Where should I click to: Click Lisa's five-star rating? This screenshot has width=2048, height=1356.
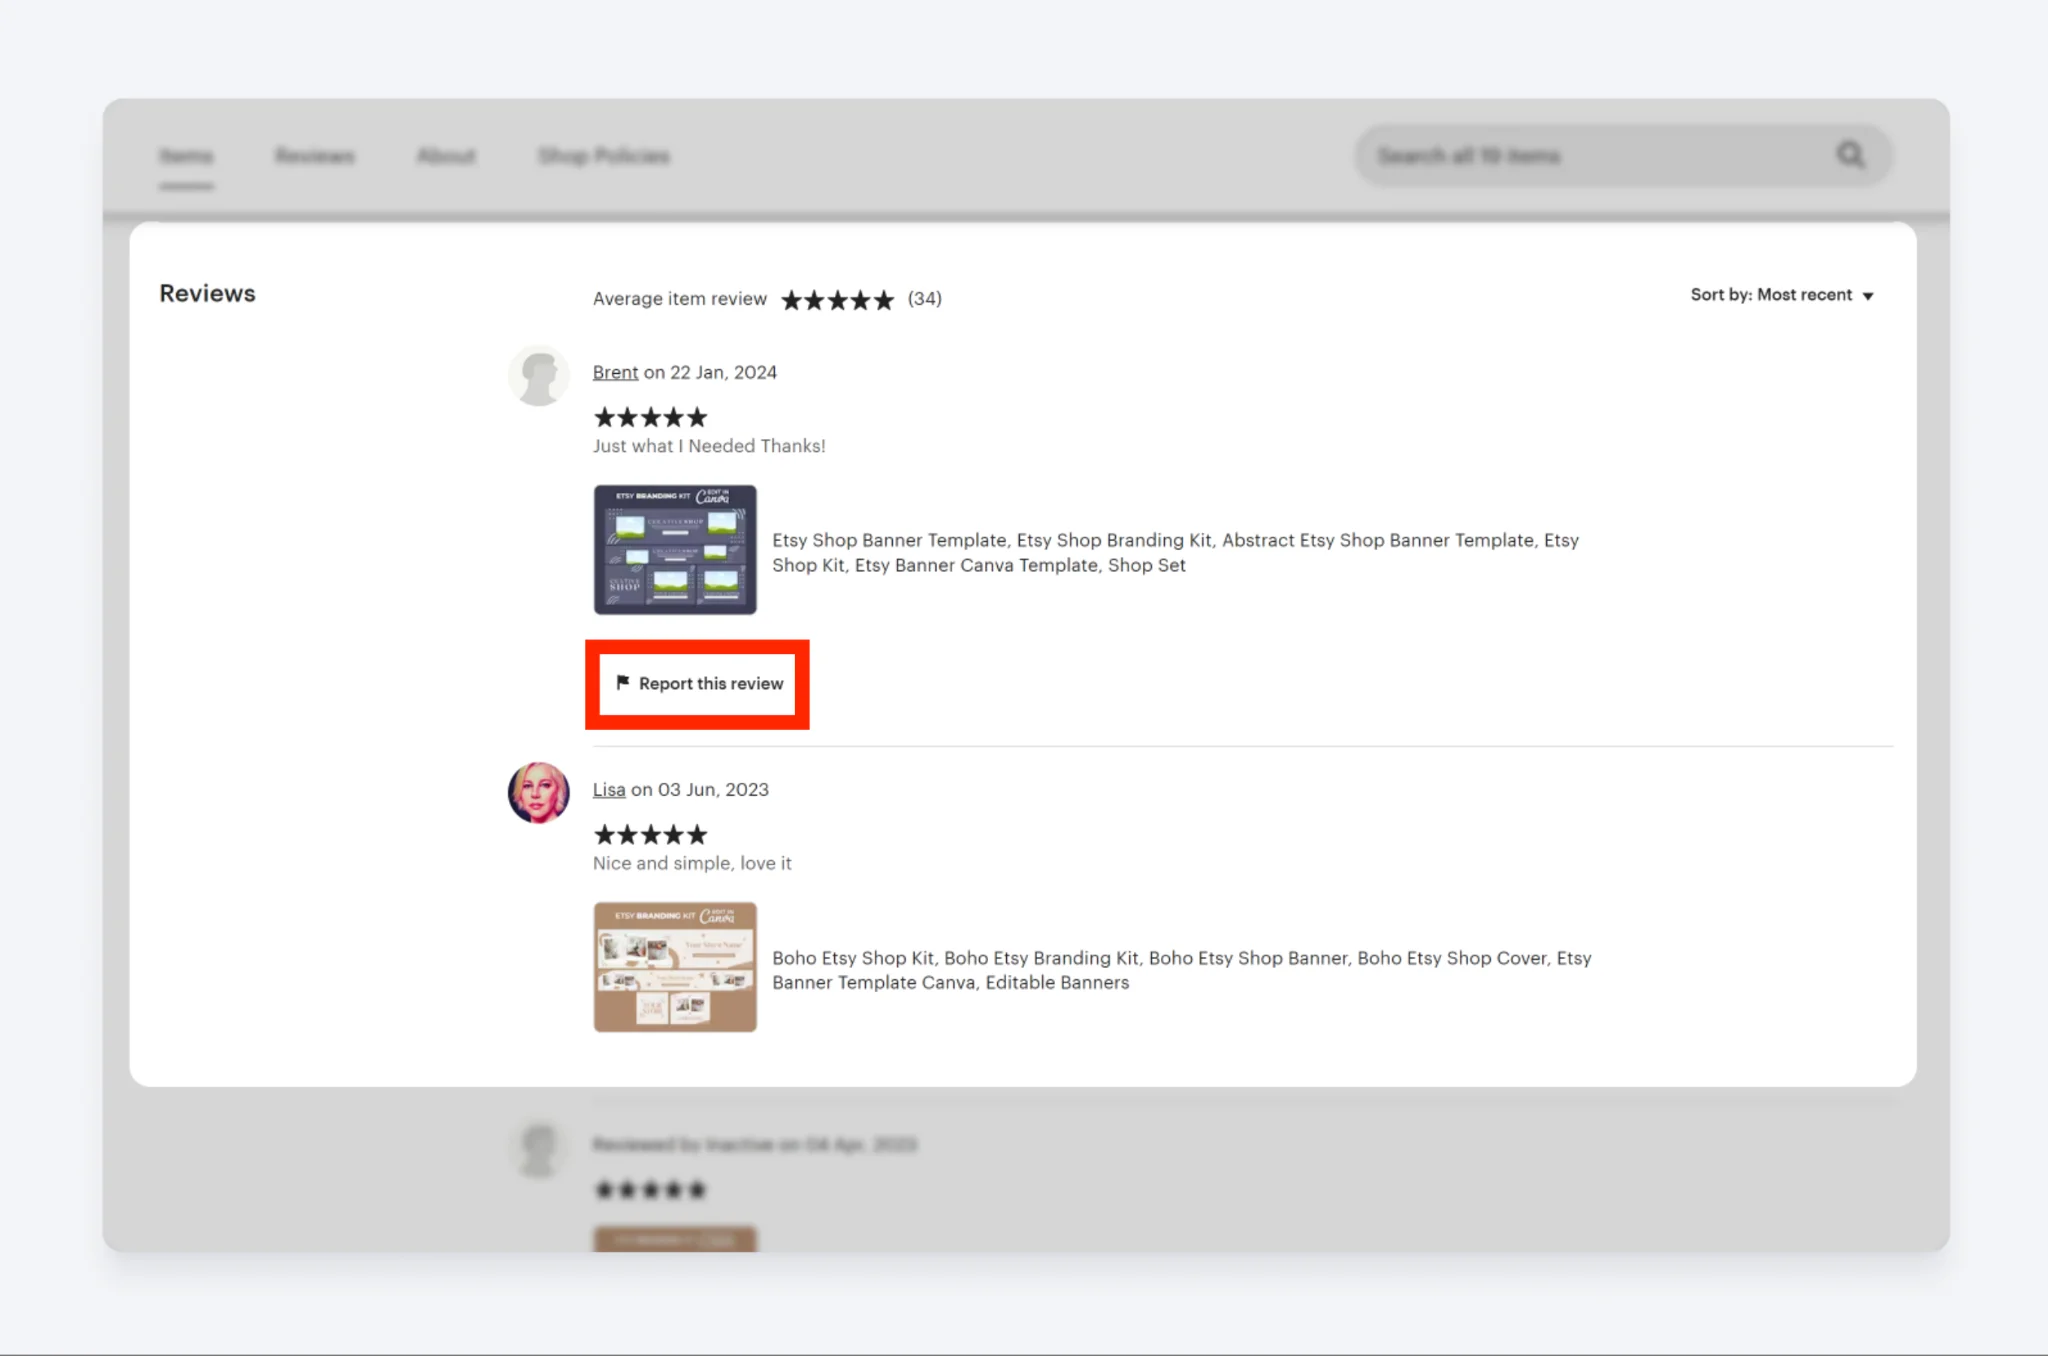[x=650, y=834]
